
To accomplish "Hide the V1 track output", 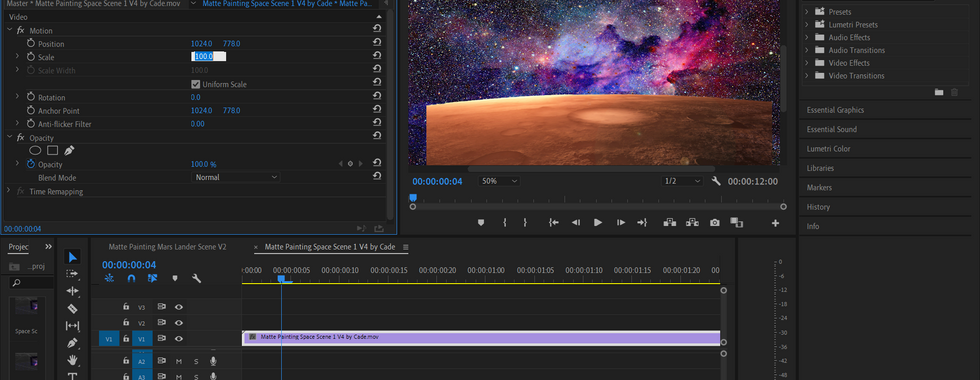I will click(179, 339).
